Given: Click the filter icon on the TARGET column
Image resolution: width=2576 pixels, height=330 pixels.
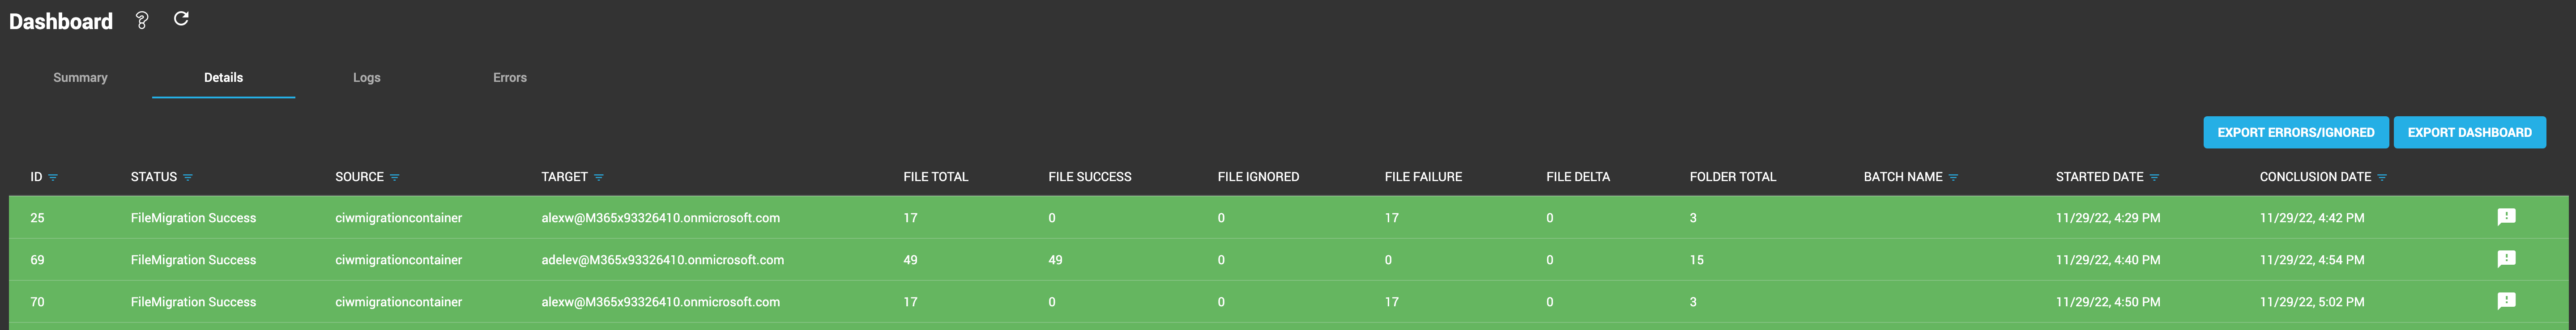Looking at the screenshot, I should [x=599, y=176].
